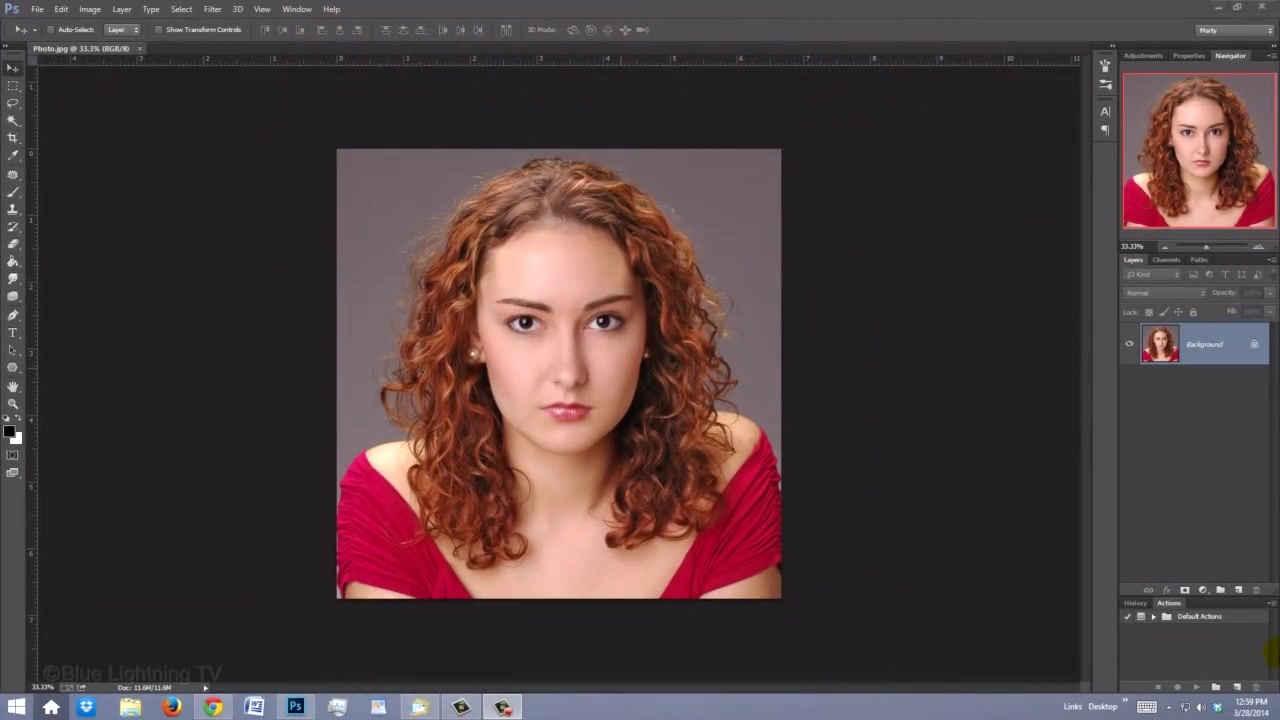Screen dimensions: 1280x720
Task: Switch to the Adjustments tab
Action: pyautogui.click(x=1143, y=56)
